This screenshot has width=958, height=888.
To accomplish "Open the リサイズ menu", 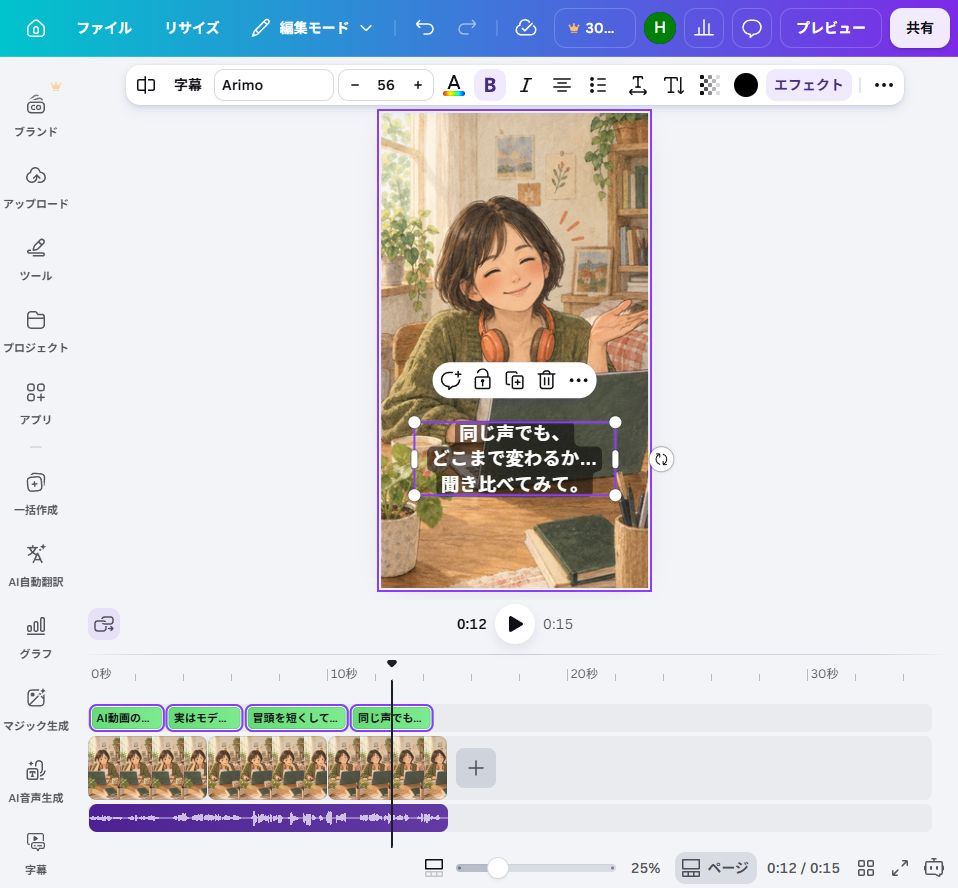I will (192, 28).
